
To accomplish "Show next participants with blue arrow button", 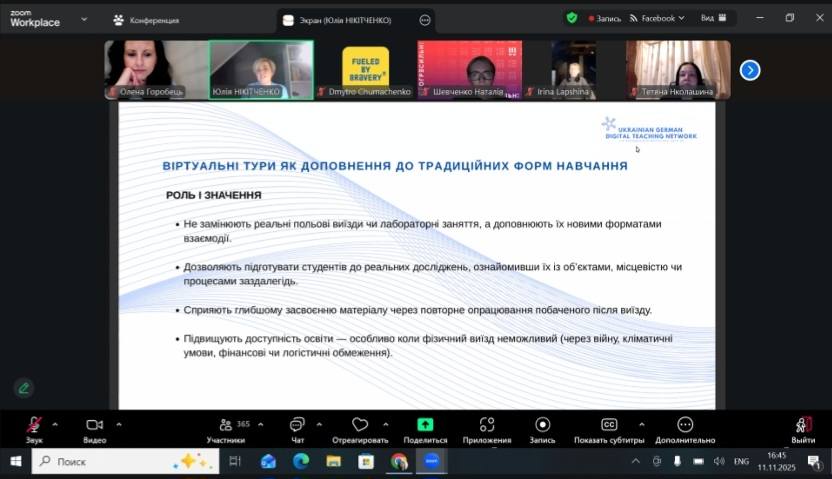I will 750,70.
